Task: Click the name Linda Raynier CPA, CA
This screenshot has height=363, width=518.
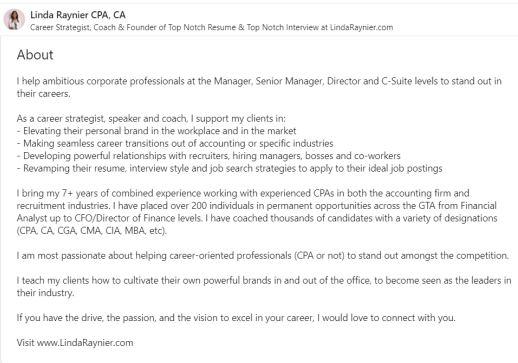Action: pos(78,15)
